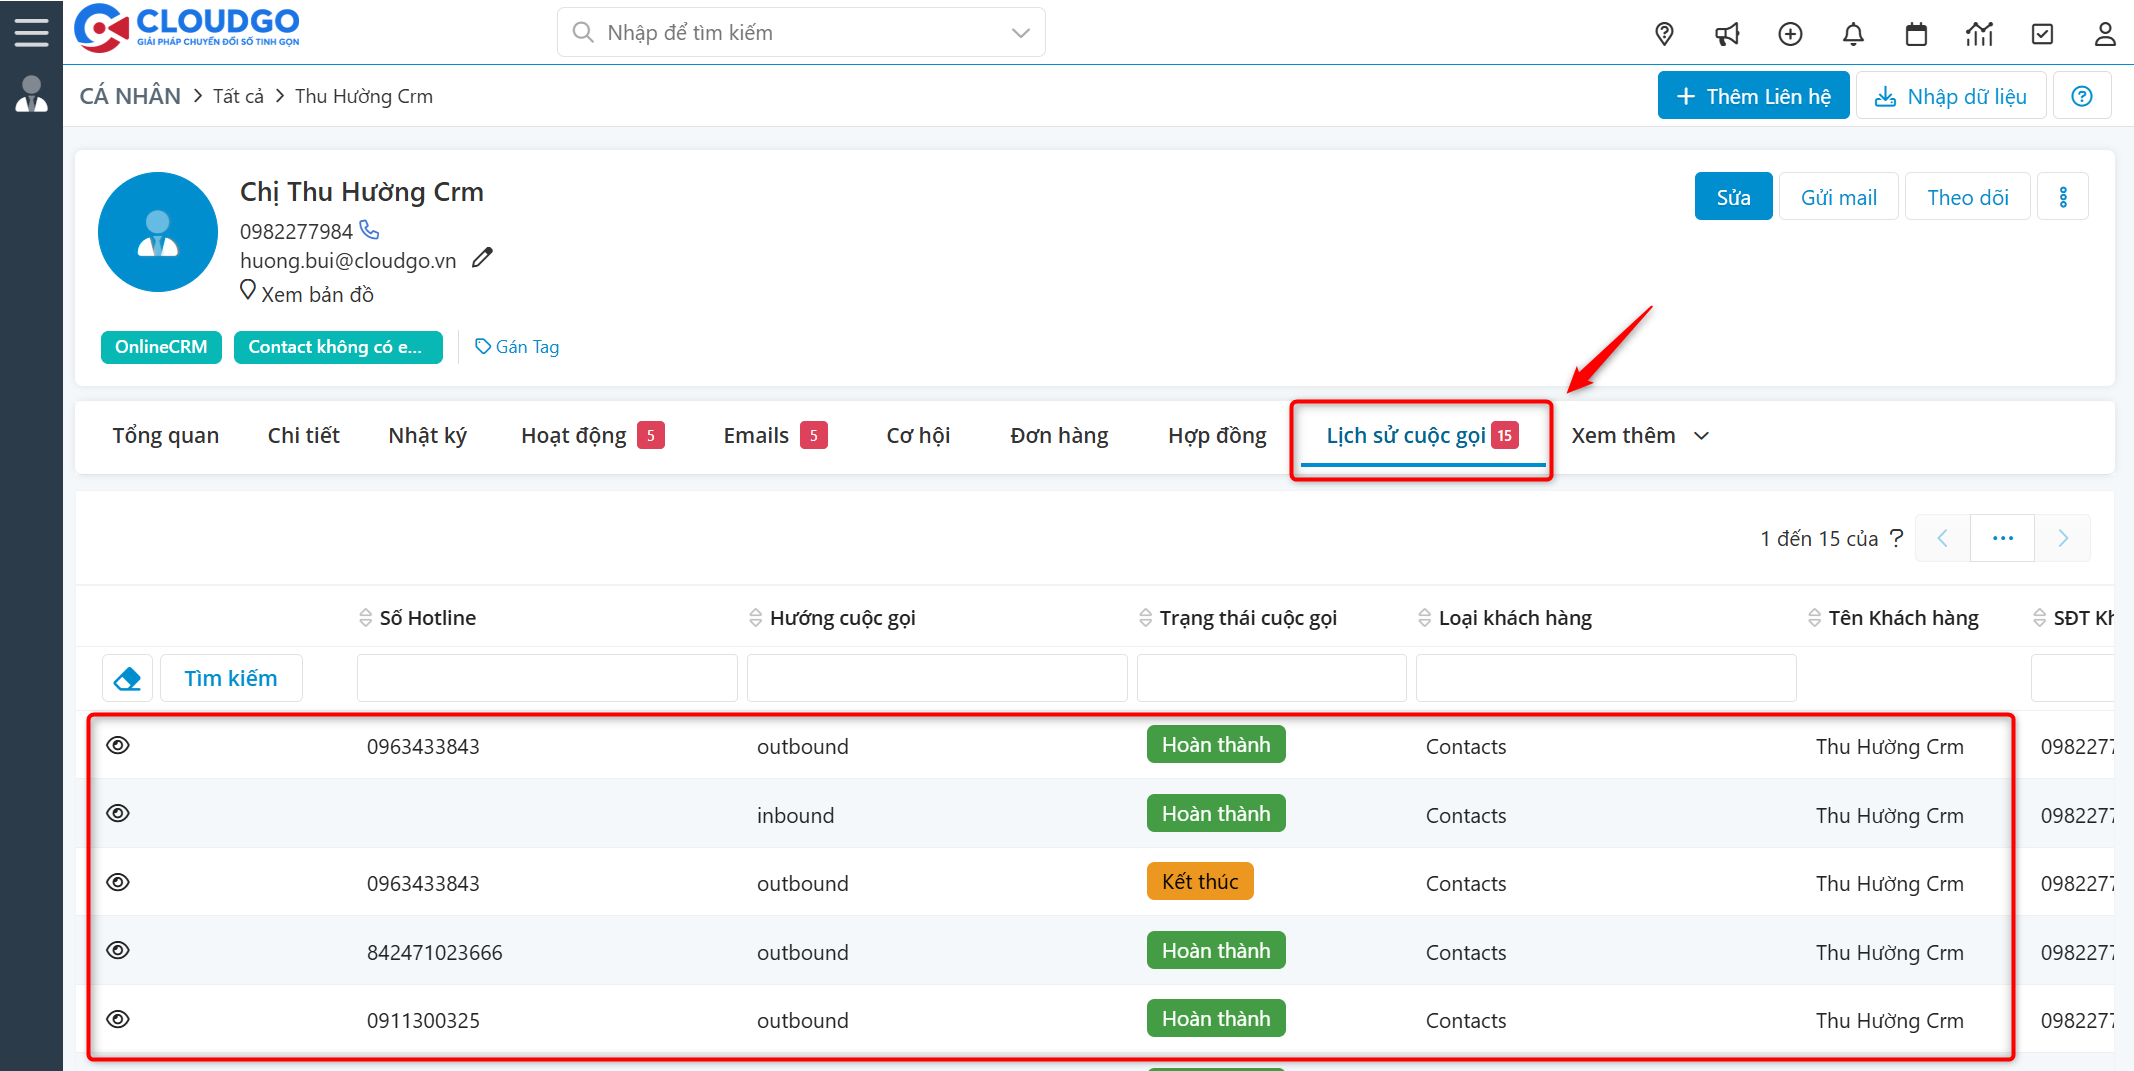
Task: Click the pencil icon beside the email address
Action: click(x=482, y=258)
